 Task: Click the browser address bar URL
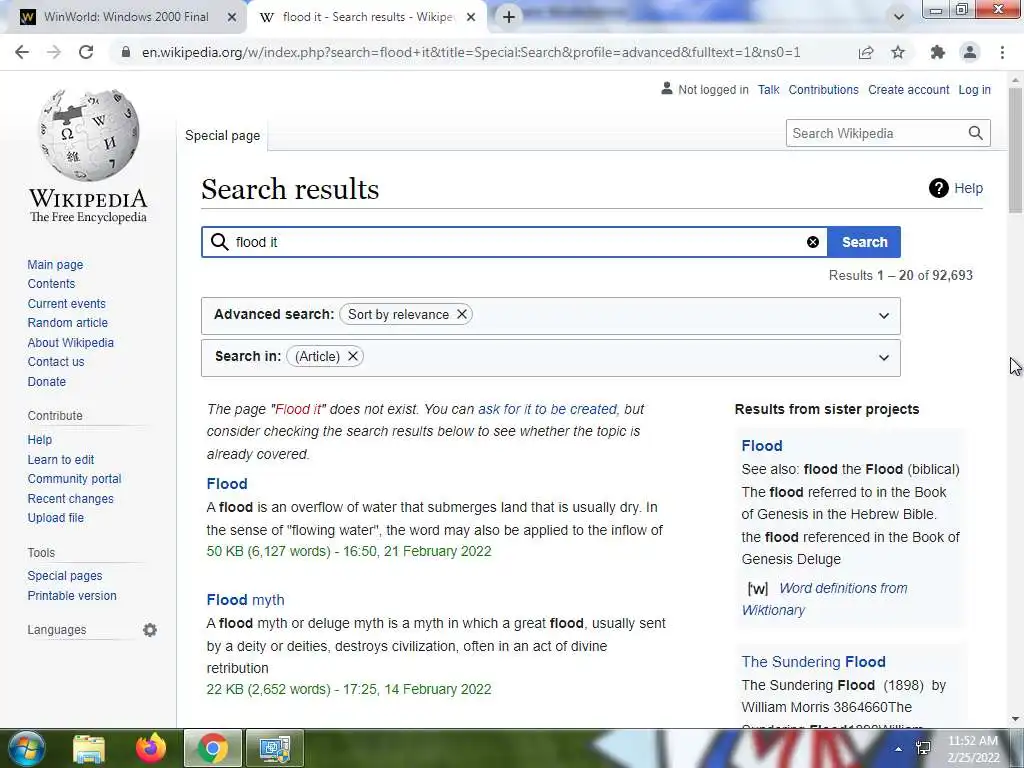(x=471, y=52)
